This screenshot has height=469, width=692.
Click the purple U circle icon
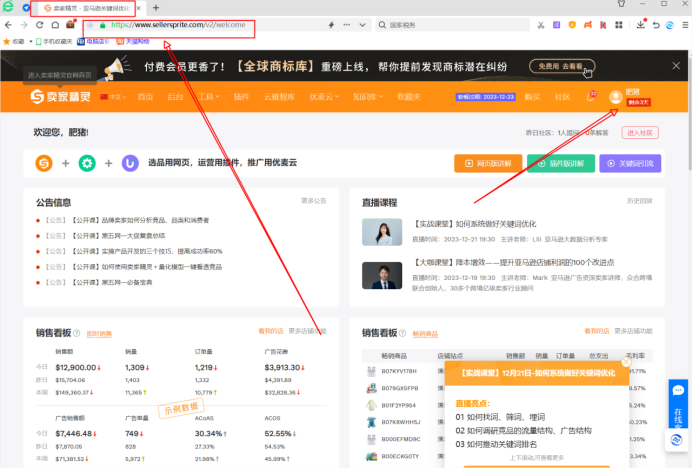pyautogui.click(x=130, y=163)
